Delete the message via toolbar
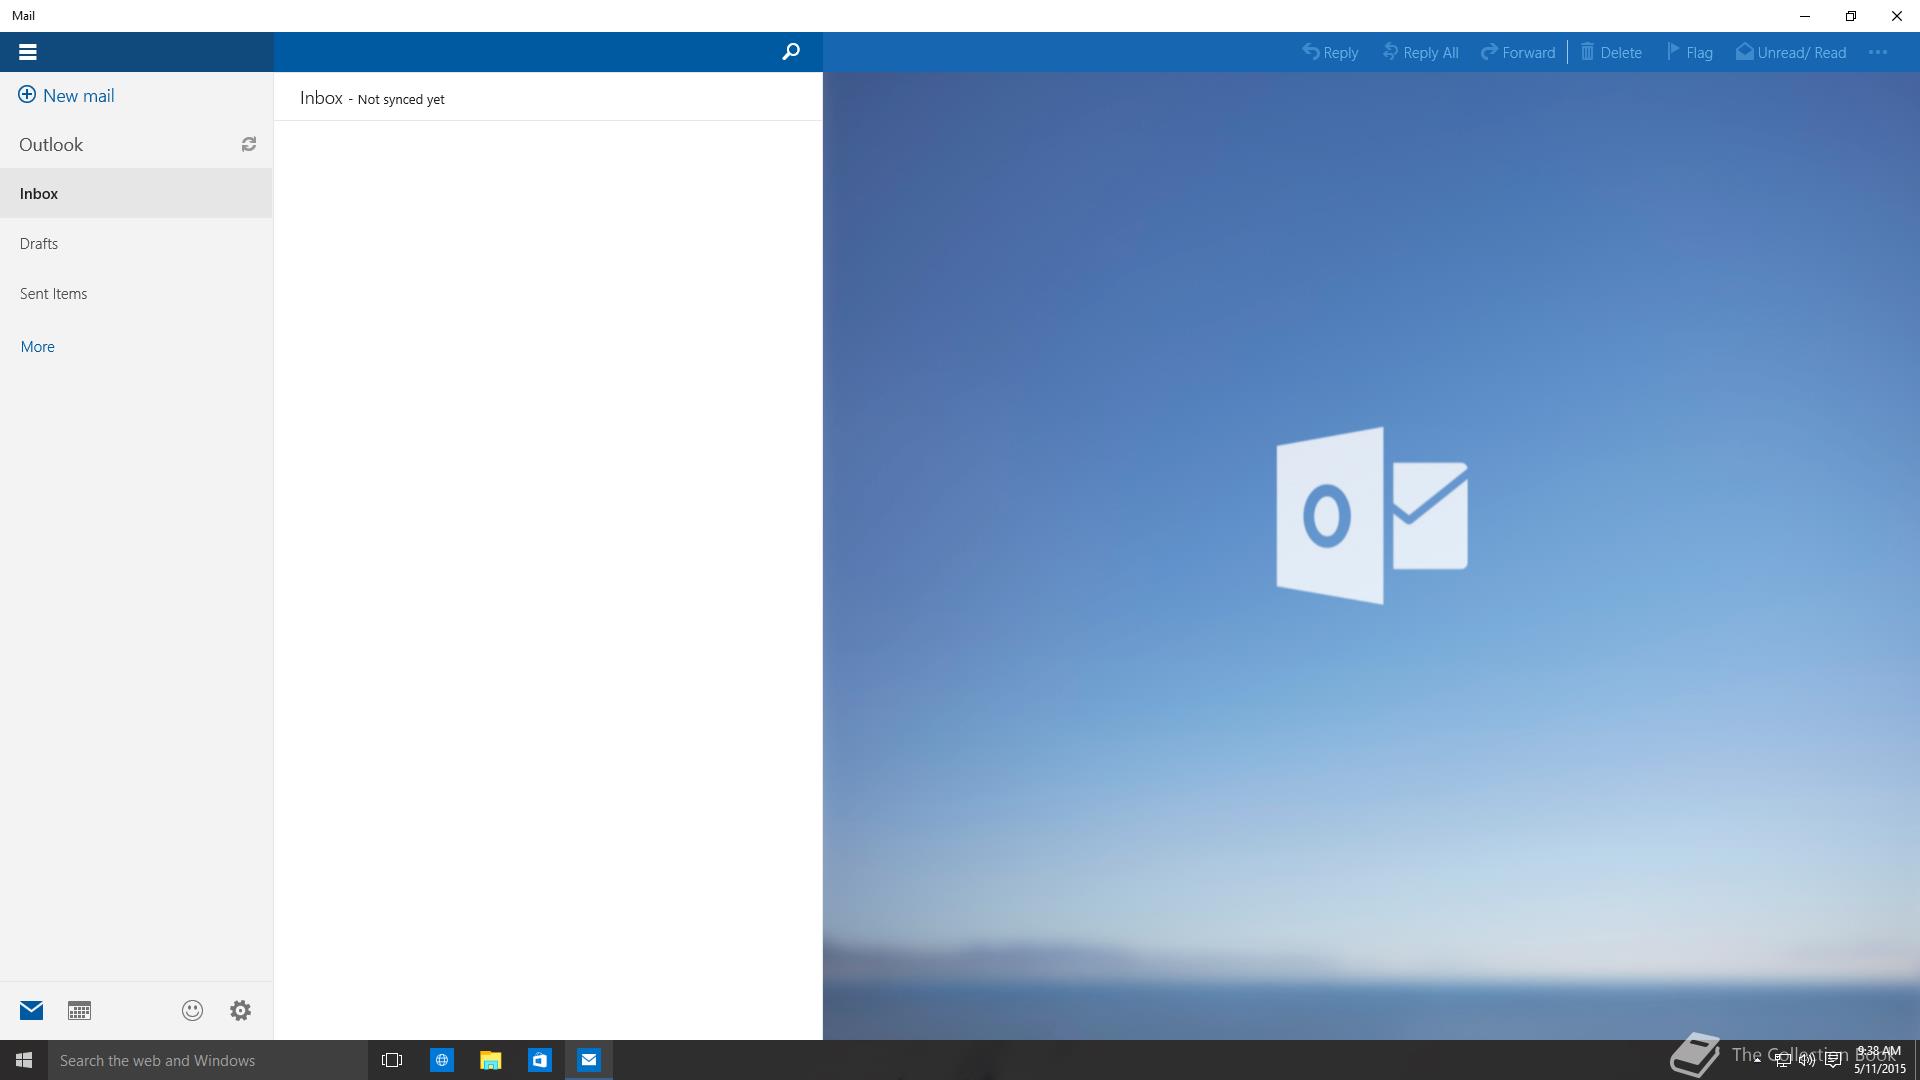1920x1080 pixels. (1611, 52)
